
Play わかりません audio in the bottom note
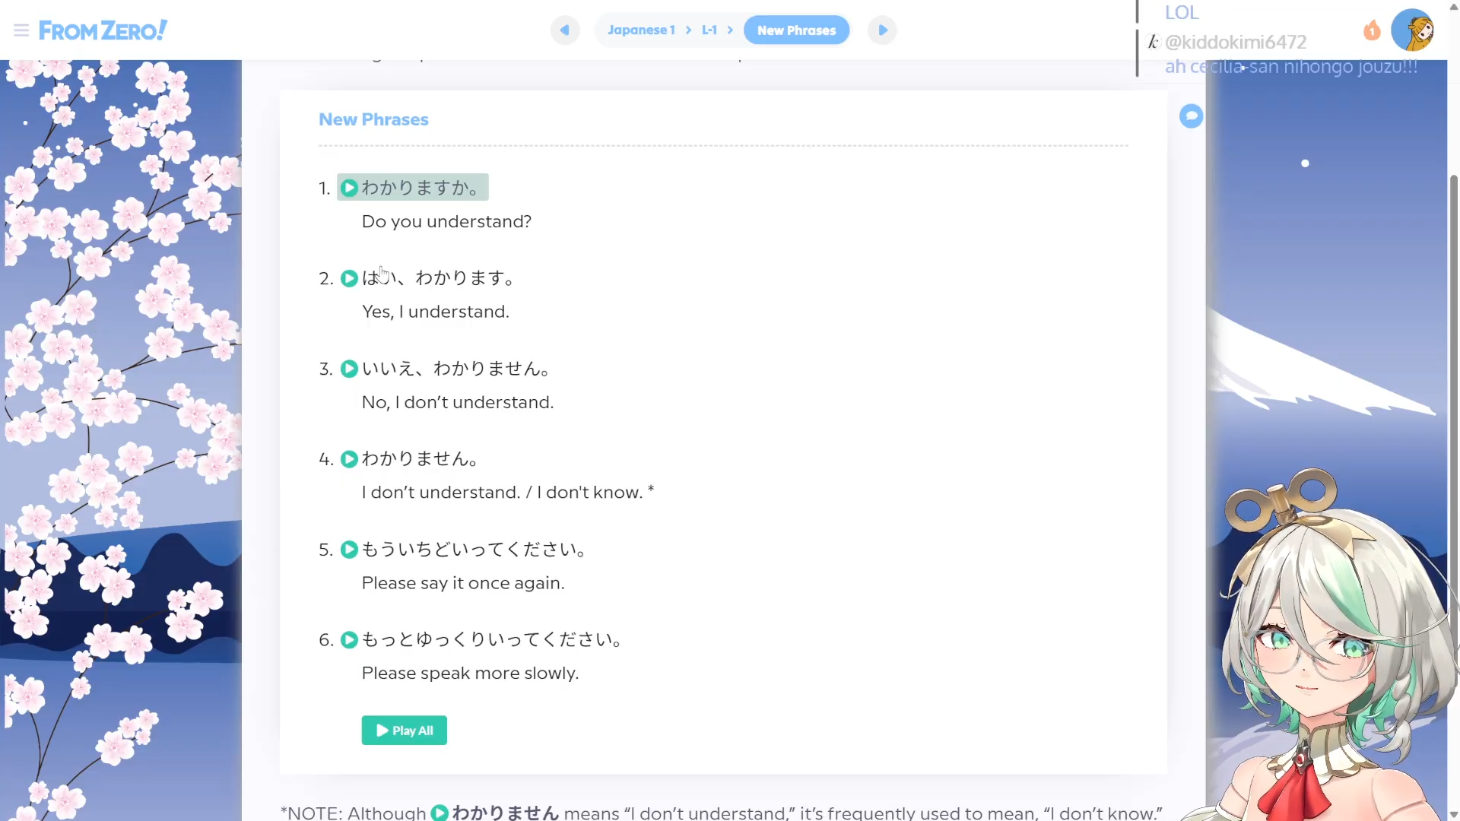point(439,812)
